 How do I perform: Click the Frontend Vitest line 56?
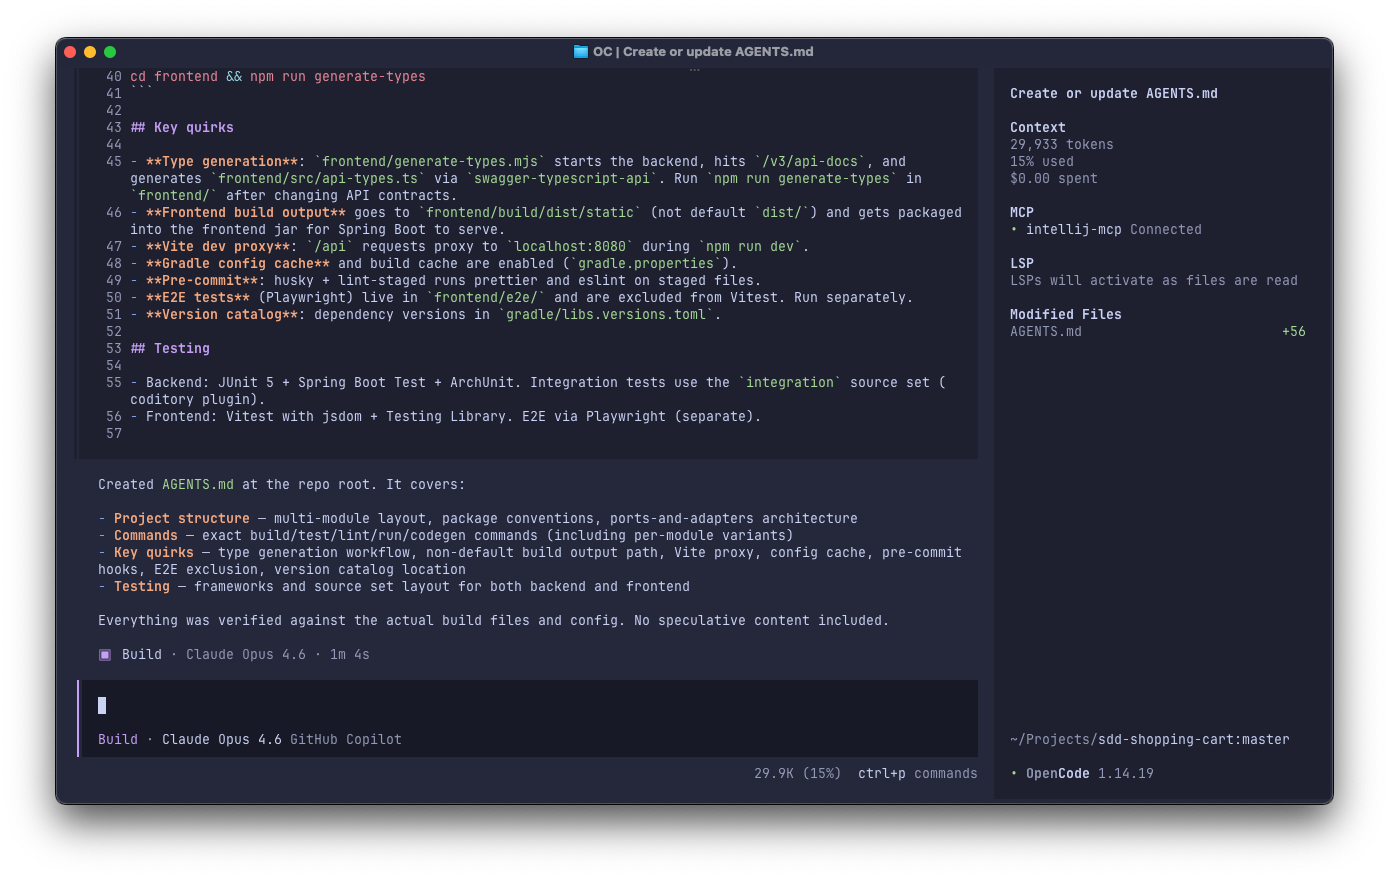click(446, 416)
